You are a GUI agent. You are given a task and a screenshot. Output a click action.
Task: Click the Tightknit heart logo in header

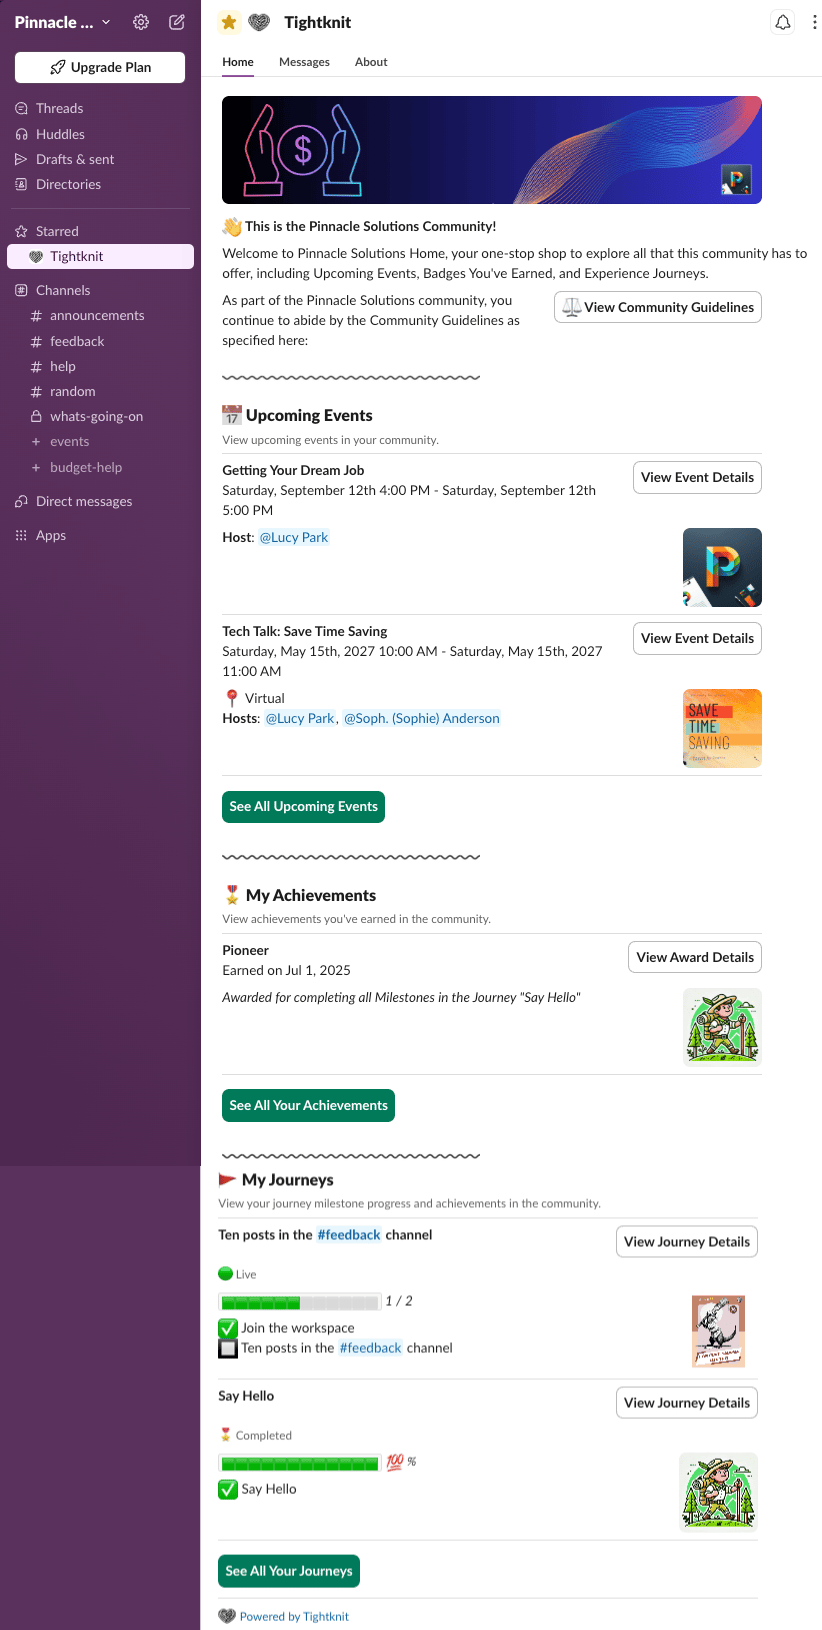259,22
